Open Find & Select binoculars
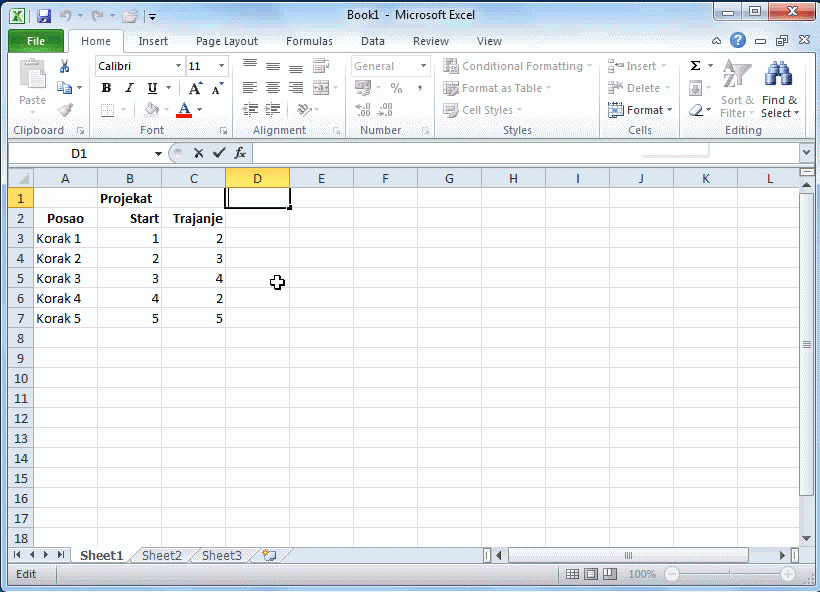The height and width of the screenshot is (592, 820). 779,87
